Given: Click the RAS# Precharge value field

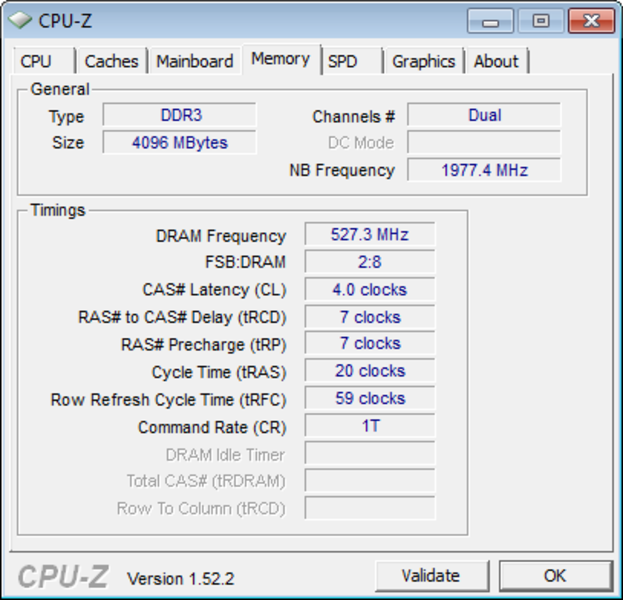Looking at the screenshot, I should click(x=370, y=343).
